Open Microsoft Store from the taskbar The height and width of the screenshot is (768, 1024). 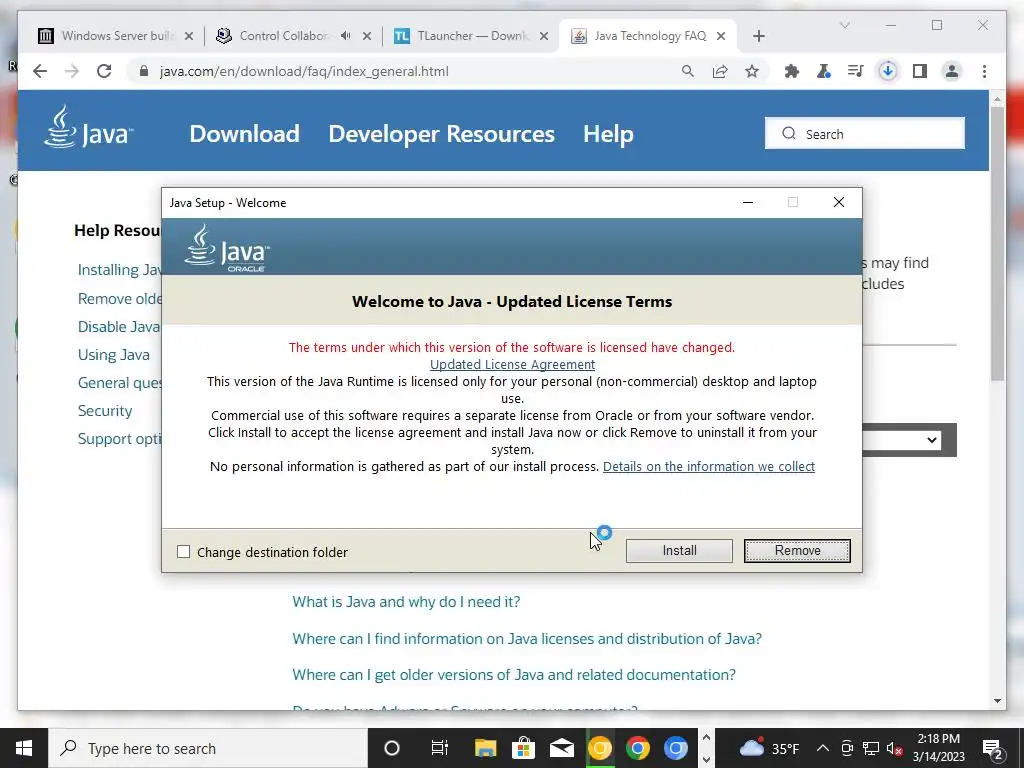[x=523, y=748]
